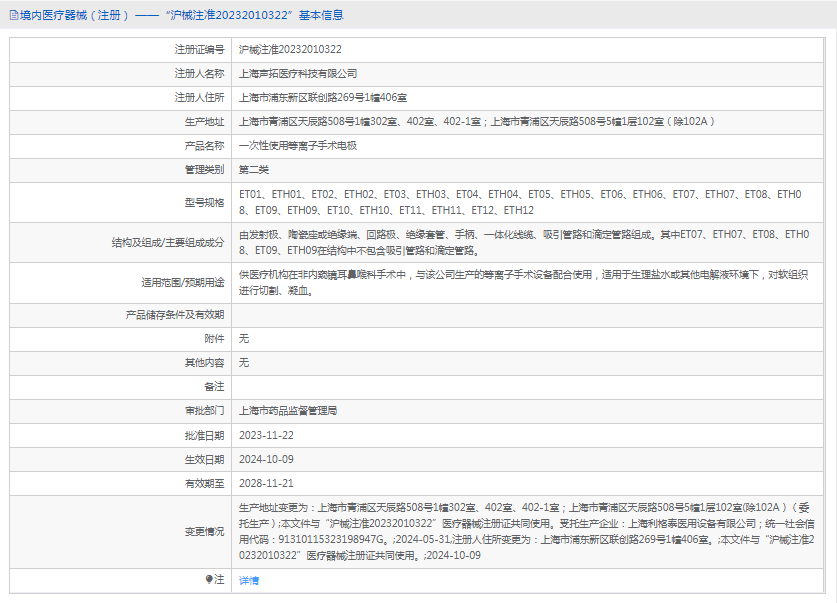Select the effective date 2024-10-09
Image resolution: width=837 pixels, height=603 pixels.
(266, 459)
